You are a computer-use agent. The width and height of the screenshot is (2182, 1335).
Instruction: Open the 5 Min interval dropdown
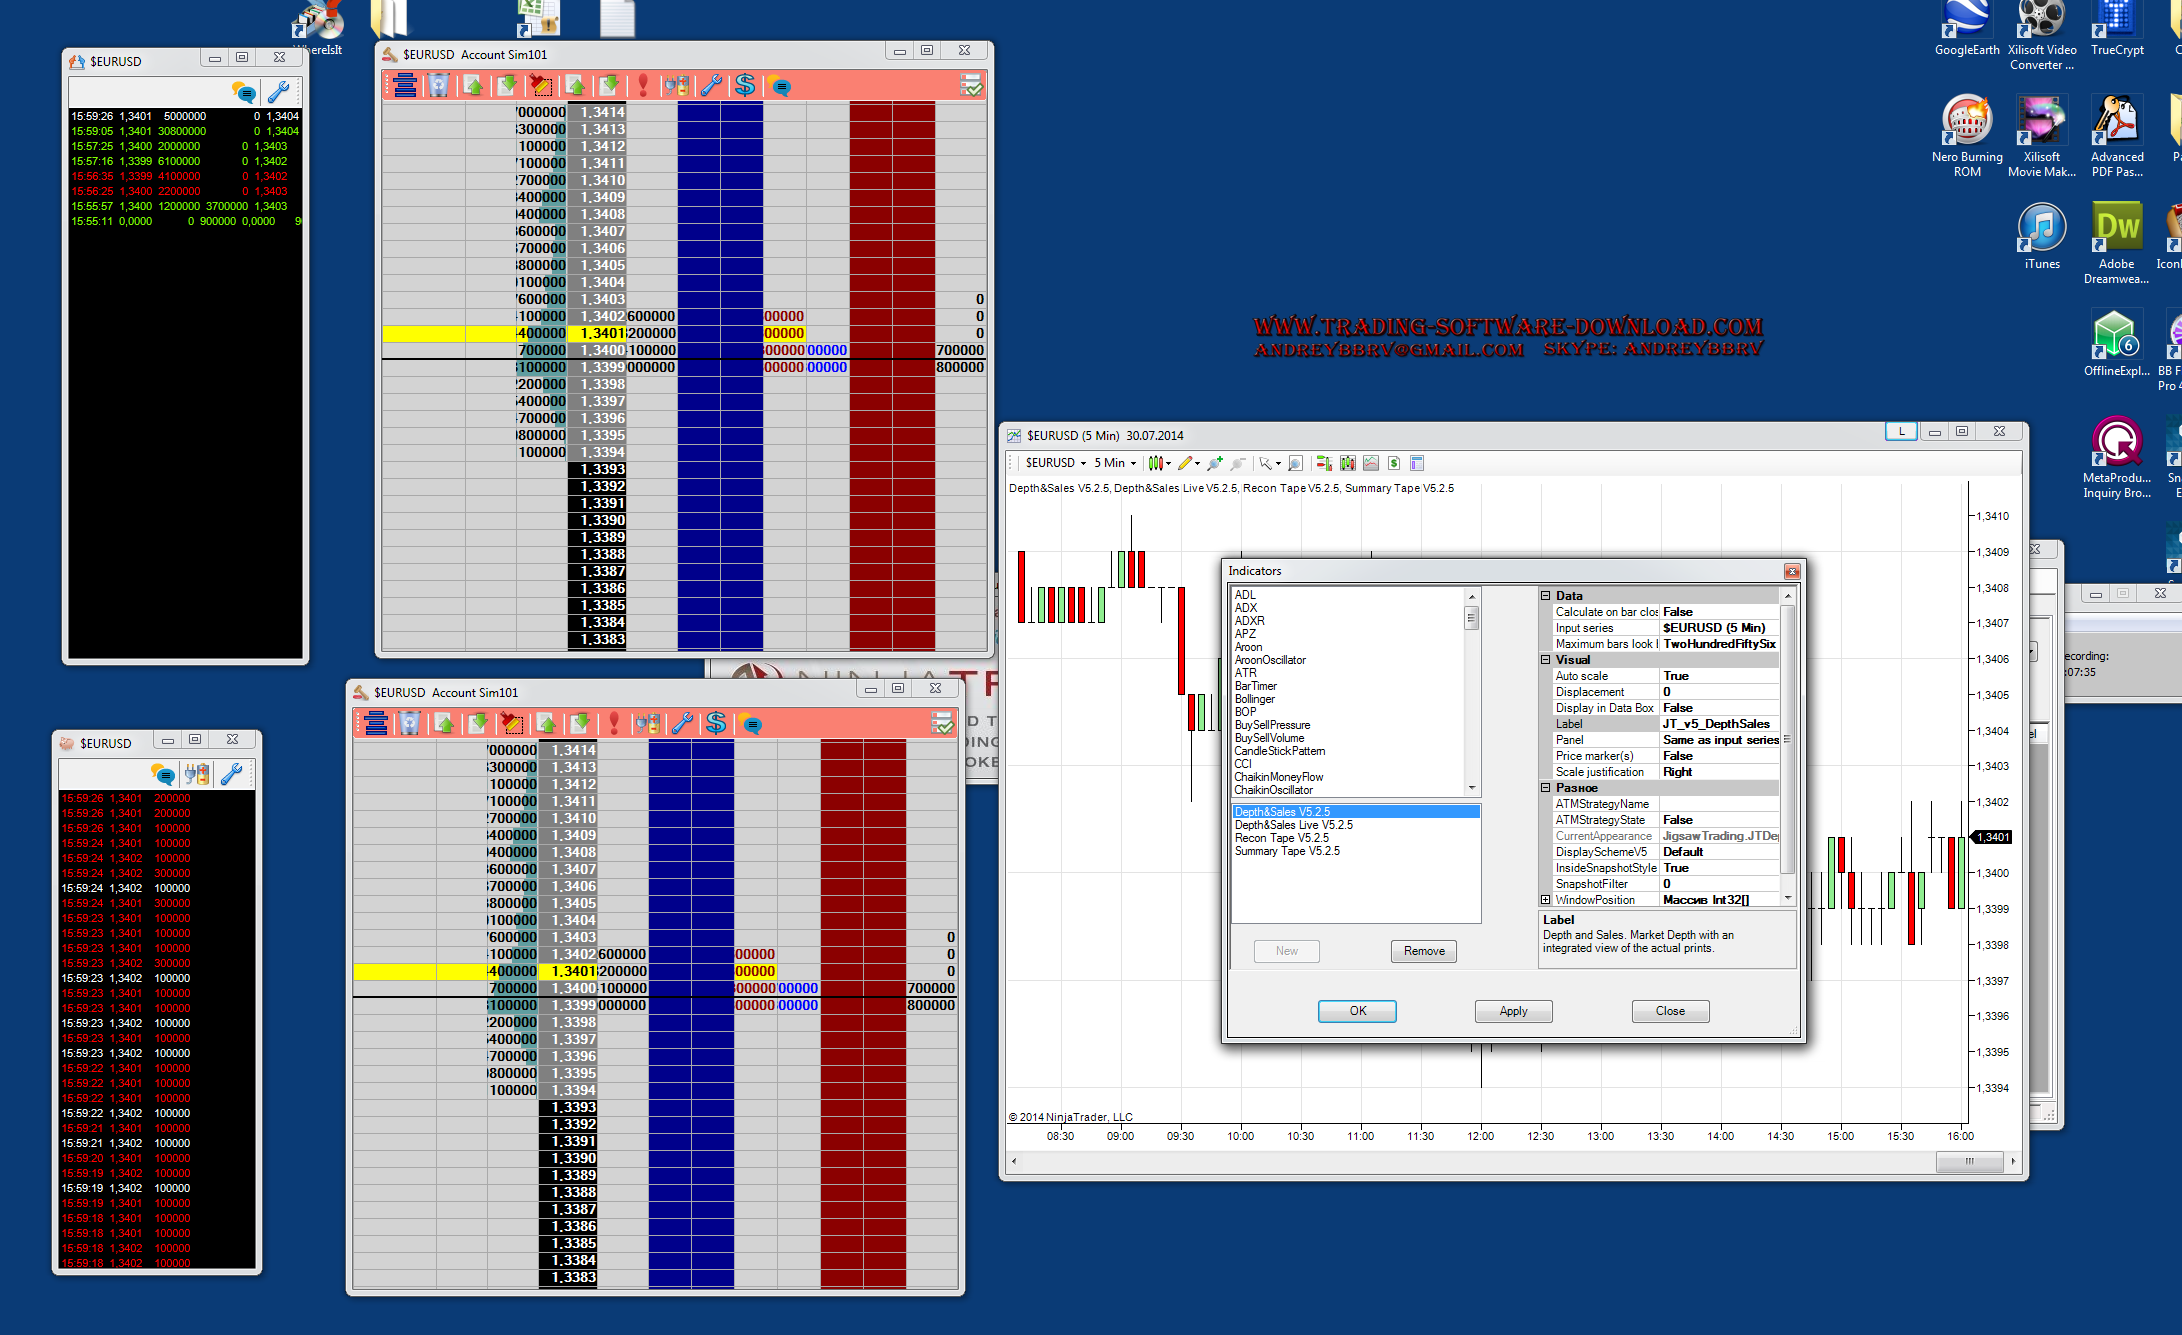(1115, 463)
